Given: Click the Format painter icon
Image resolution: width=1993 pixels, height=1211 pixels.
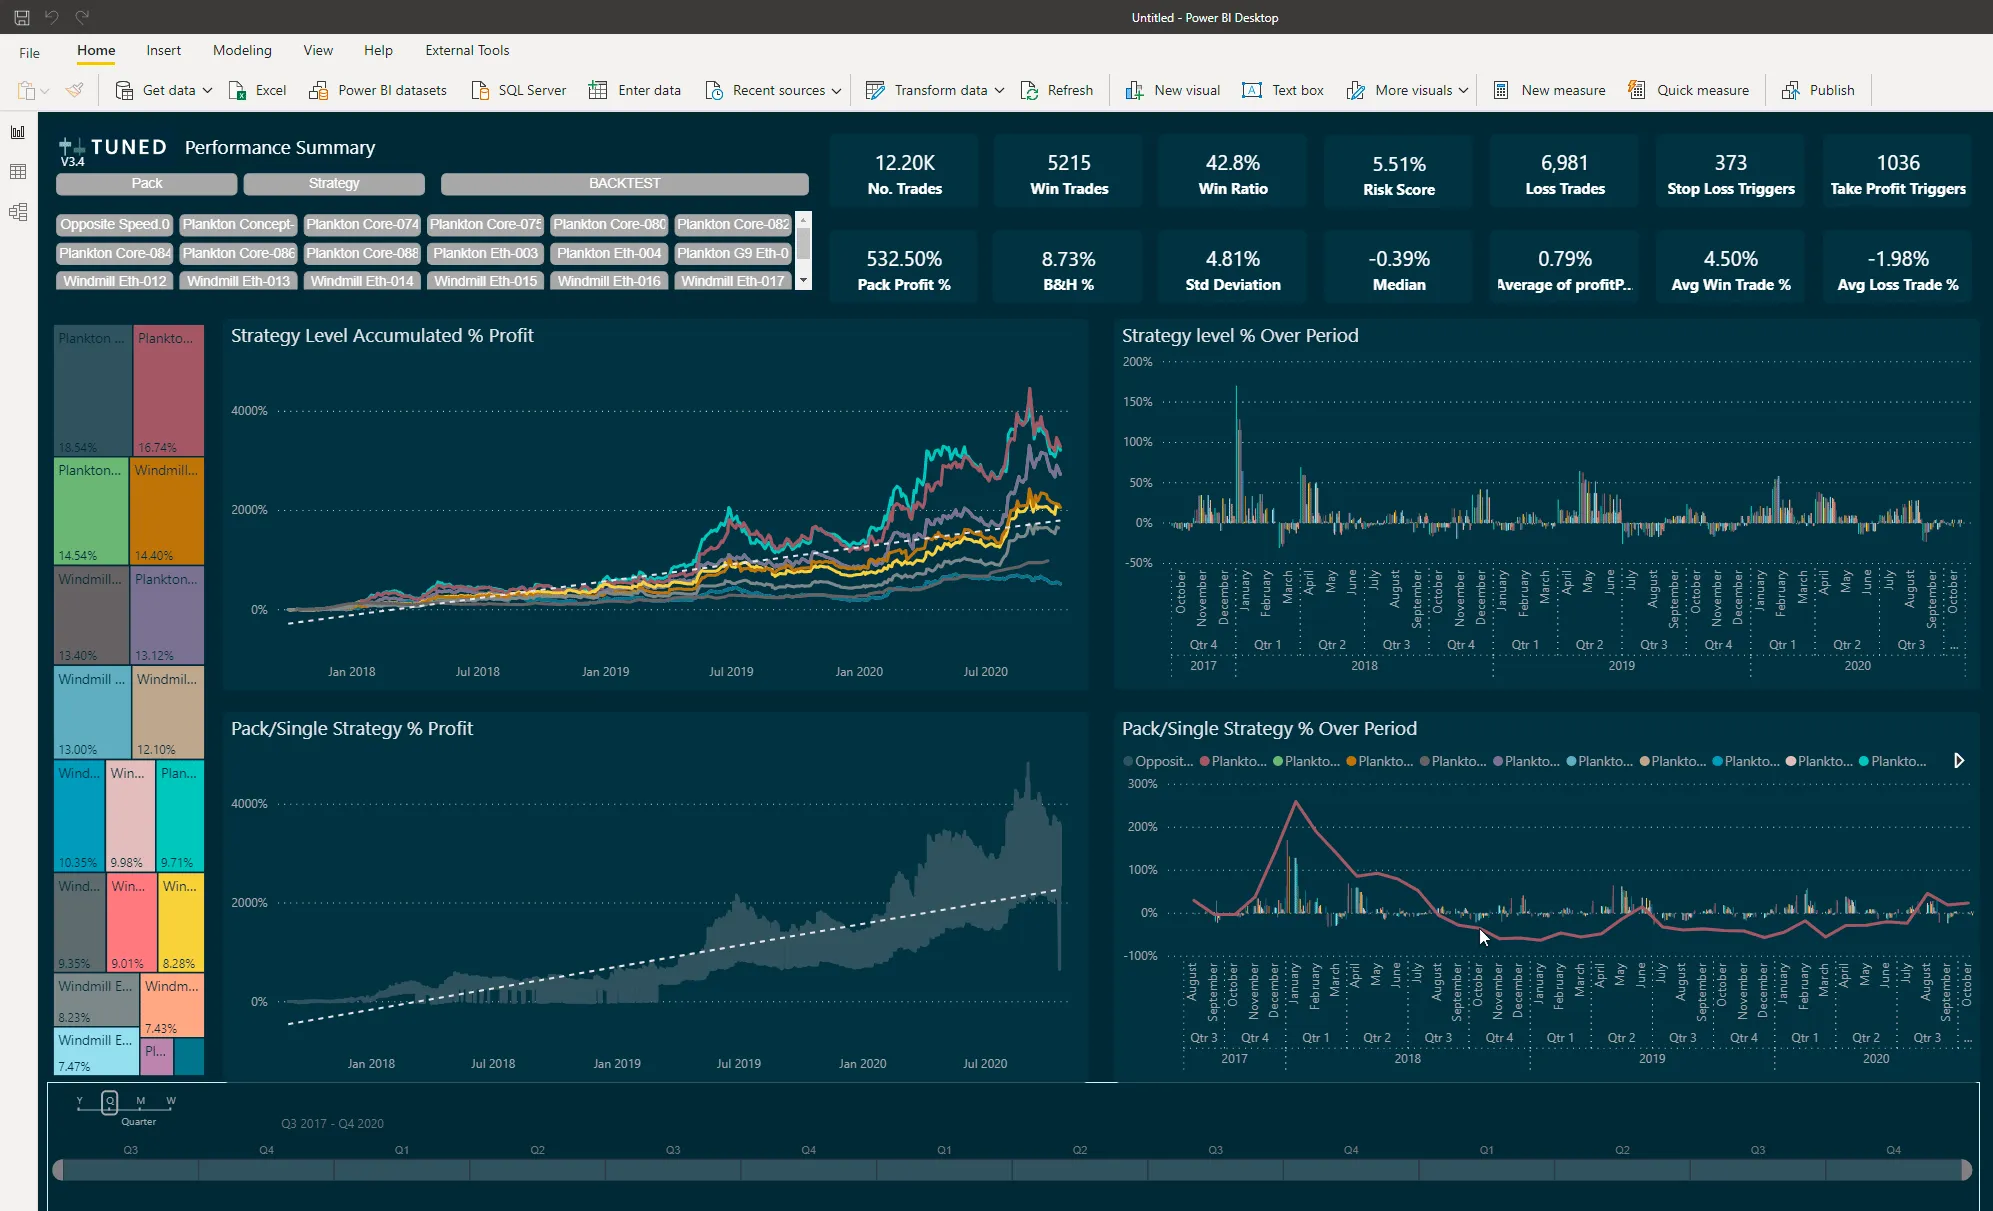Looking at the screenshot, I should point(74,90).
